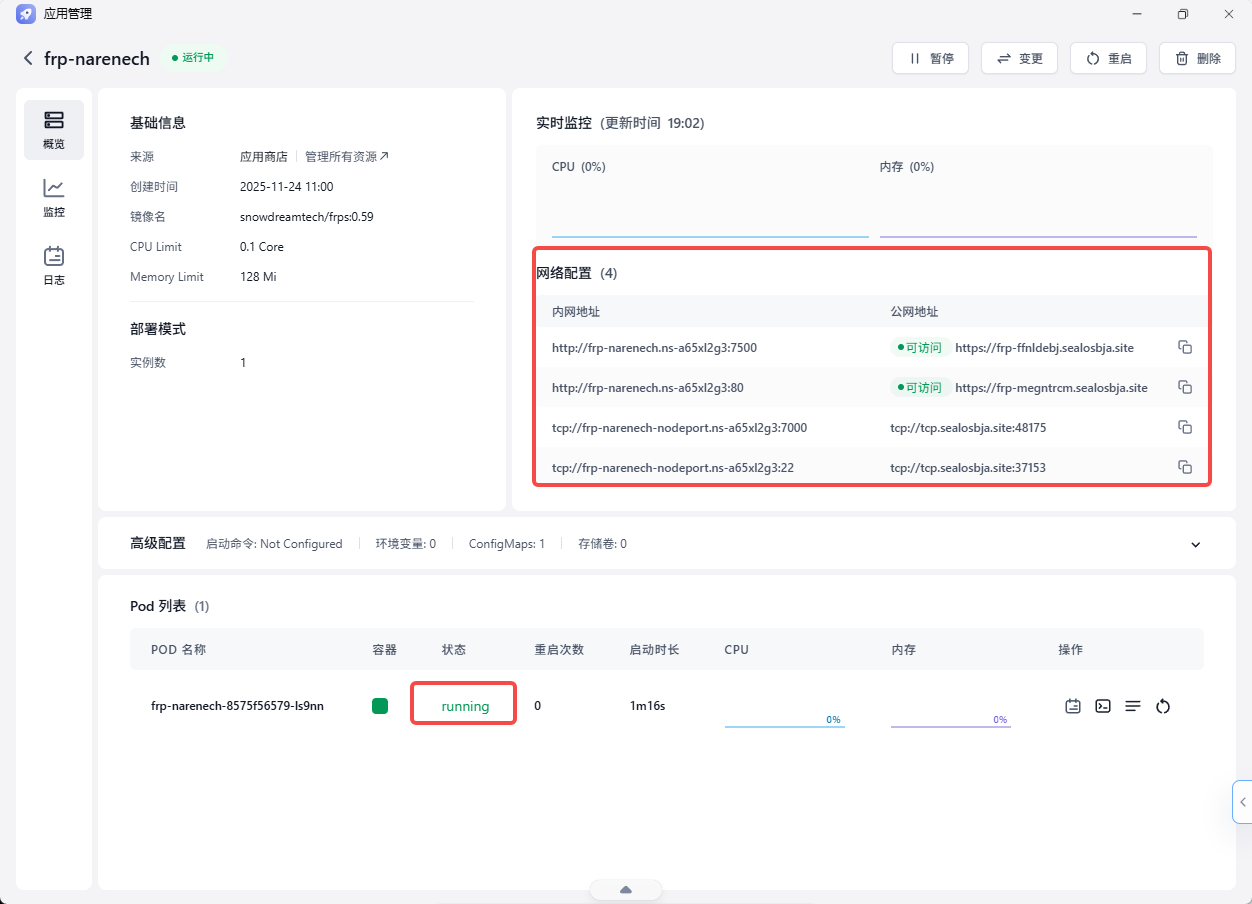The image size is (1252, 904).
Task: Click the 暂停 button
Action: click(x=930, y=58)
